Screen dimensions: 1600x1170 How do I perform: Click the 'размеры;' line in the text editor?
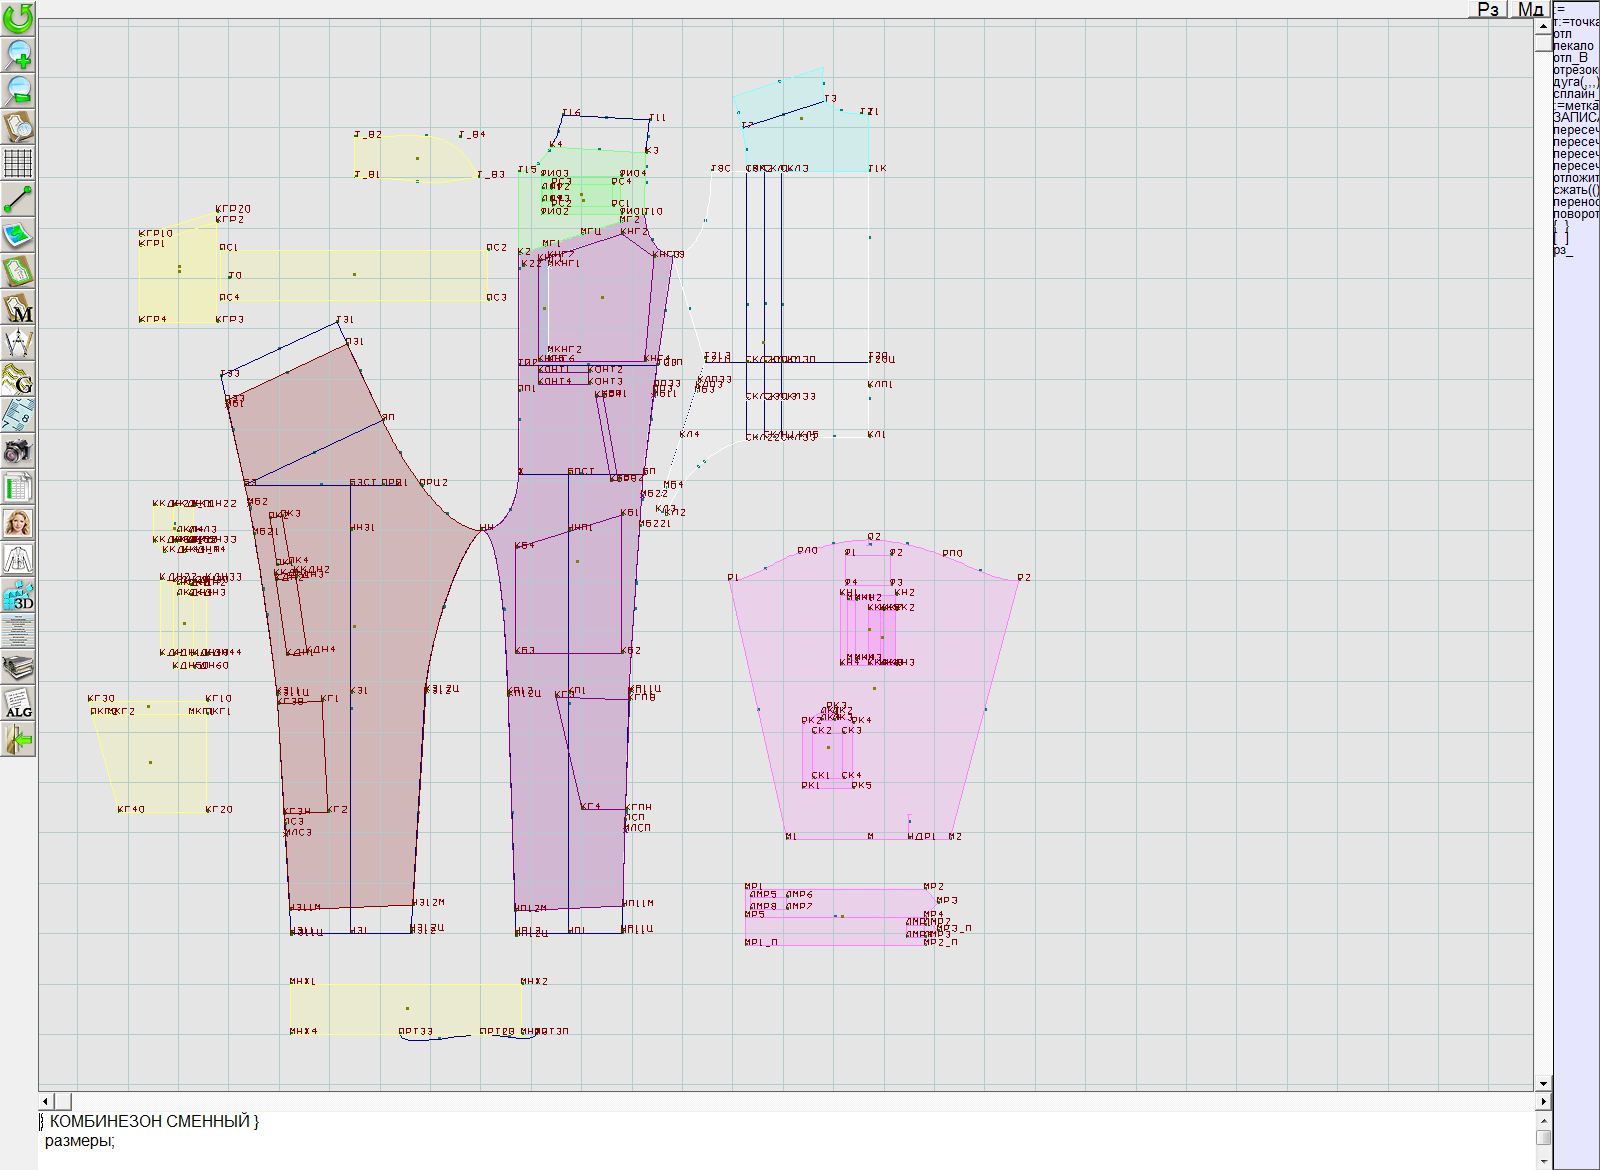pyautogui.click(x=80, y=1140)
